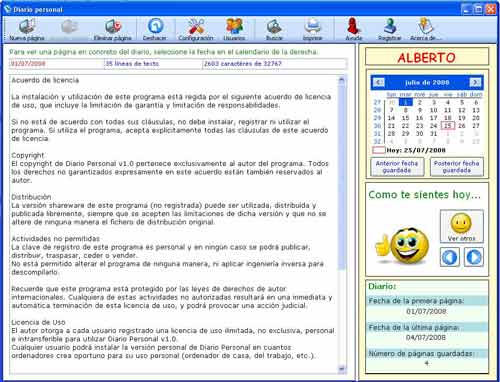
Task: Click the scroll-up arrow of the text area
Action: (341, 79)
